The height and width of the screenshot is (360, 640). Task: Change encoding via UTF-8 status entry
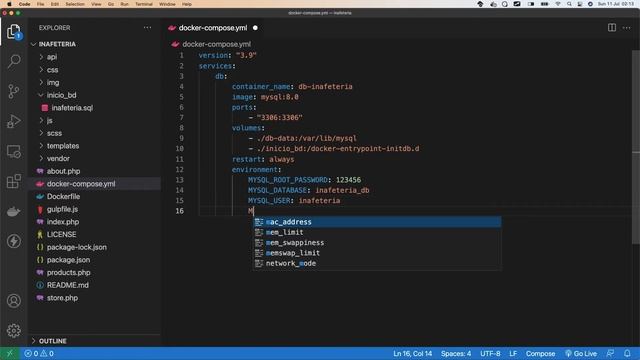point(490,353)
